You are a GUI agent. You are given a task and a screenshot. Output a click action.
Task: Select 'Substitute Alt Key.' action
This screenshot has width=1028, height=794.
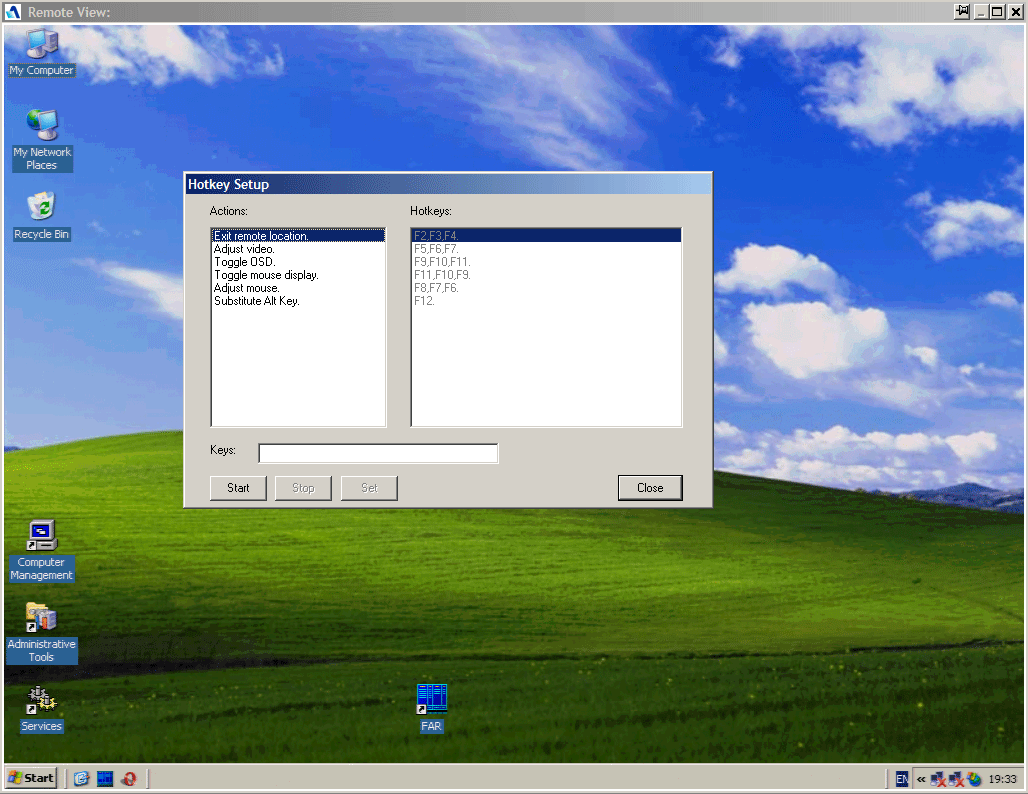[x=298, y=301]
